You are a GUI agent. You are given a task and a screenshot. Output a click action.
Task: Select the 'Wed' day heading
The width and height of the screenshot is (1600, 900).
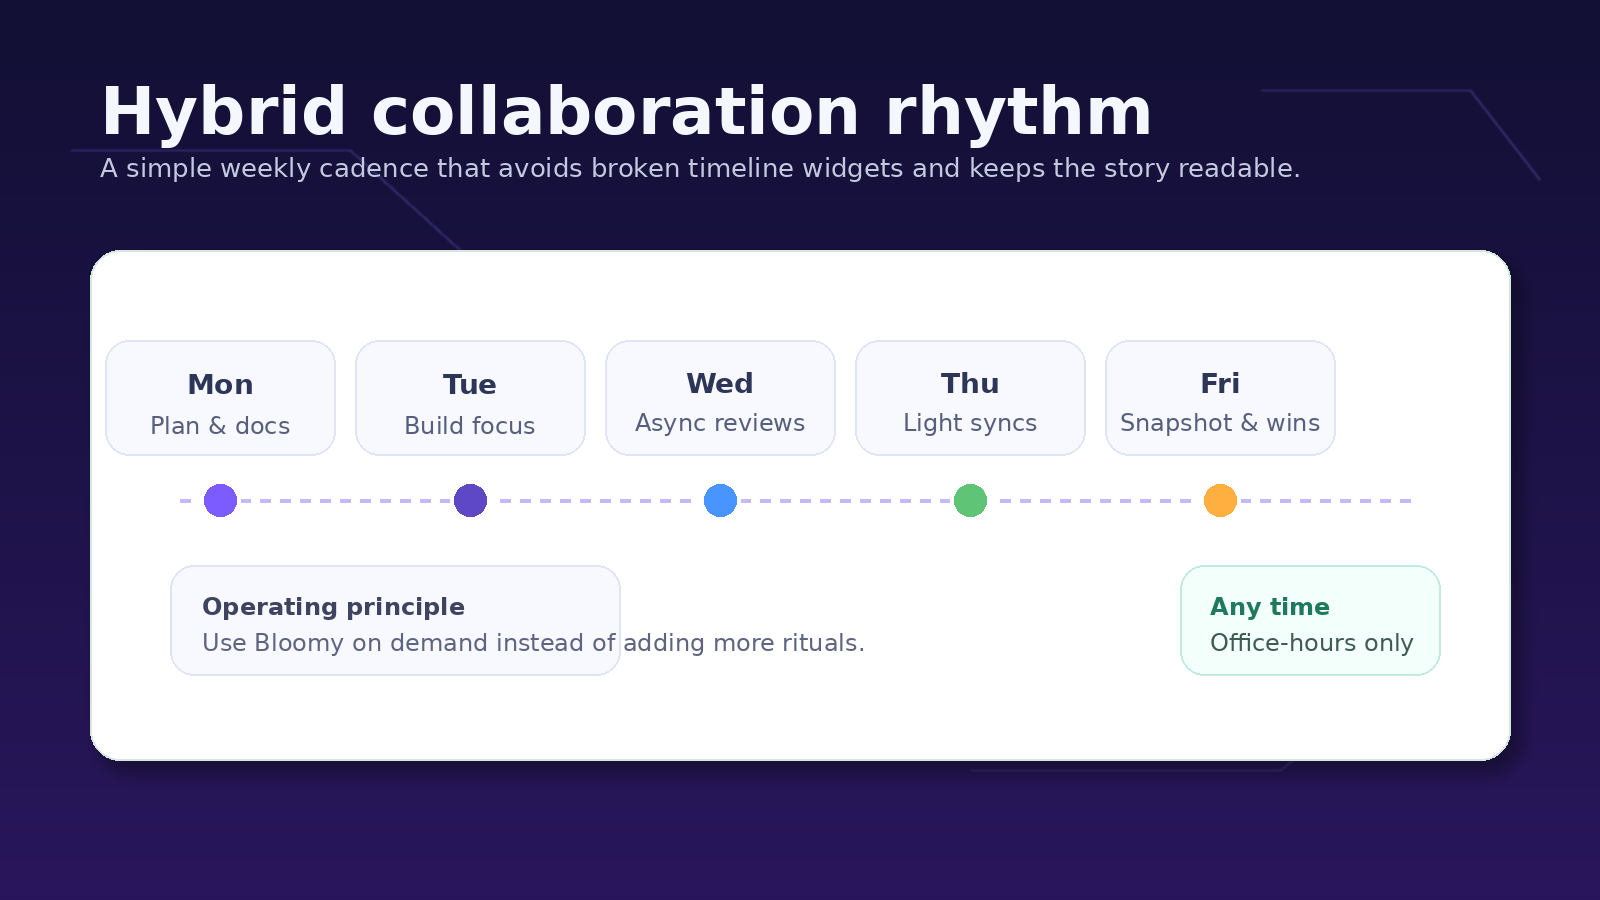pos(720,384)
